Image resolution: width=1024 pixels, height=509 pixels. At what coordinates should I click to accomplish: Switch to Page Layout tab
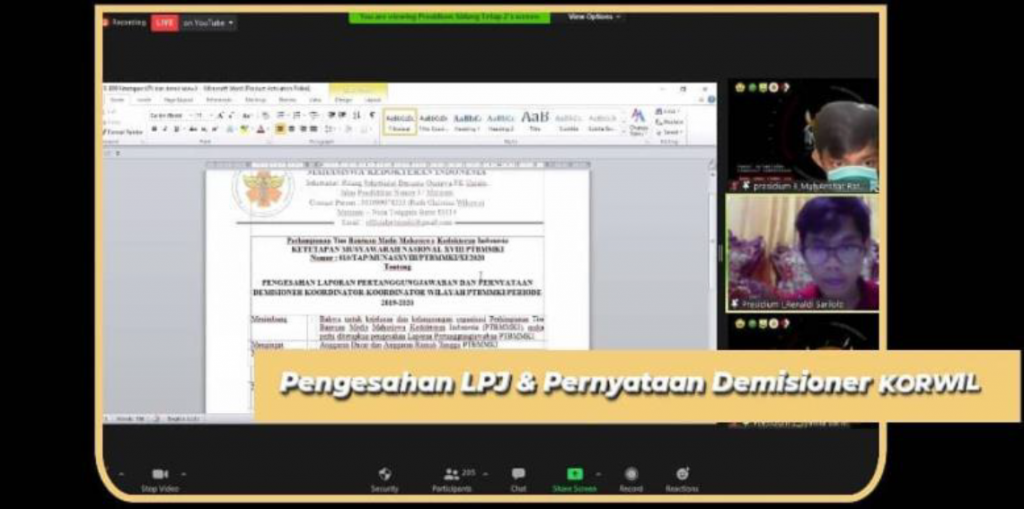click(x=178, y=100)
